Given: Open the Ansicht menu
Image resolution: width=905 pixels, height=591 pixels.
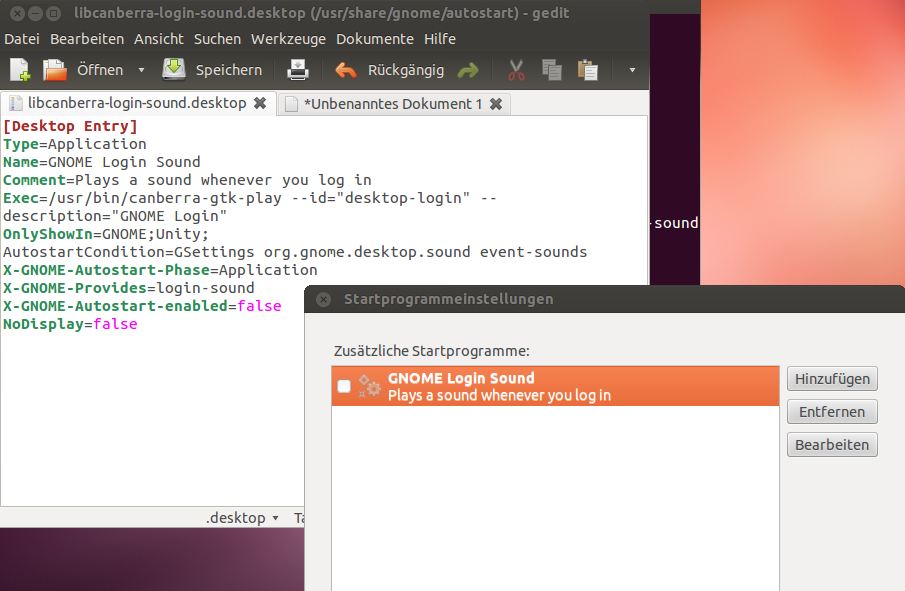Looking at the screenshot, I should point(159,39).
